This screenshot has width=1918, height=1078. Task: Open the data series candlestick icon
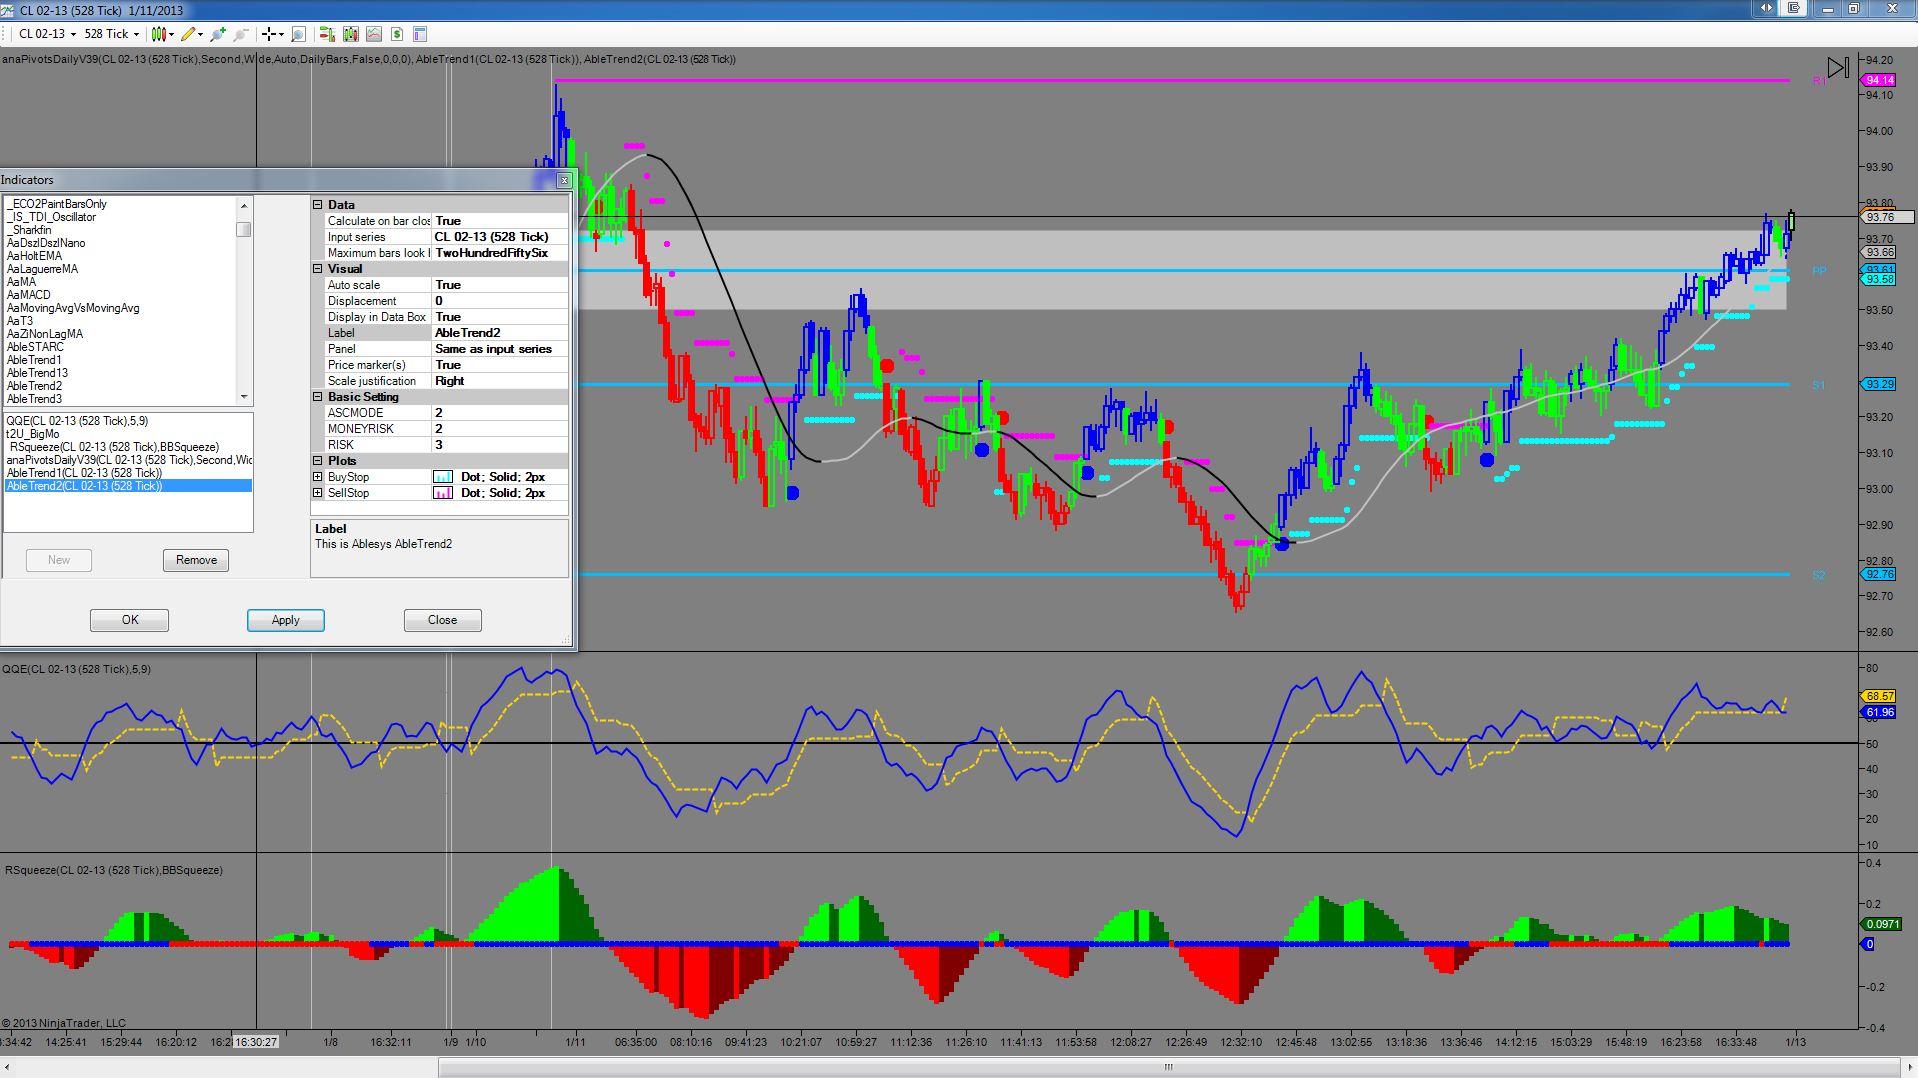click(351, 34)
